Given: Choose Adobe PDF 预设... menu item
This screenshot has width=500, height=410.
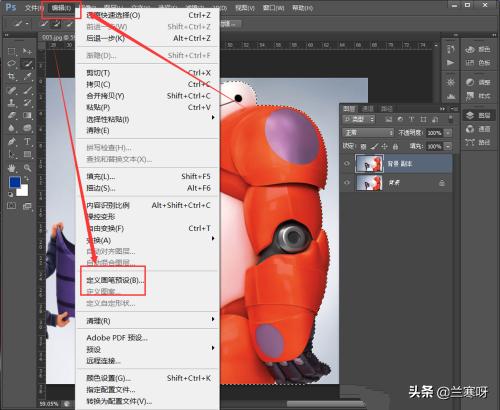Looking at the screenshot, I should point(147,338).
